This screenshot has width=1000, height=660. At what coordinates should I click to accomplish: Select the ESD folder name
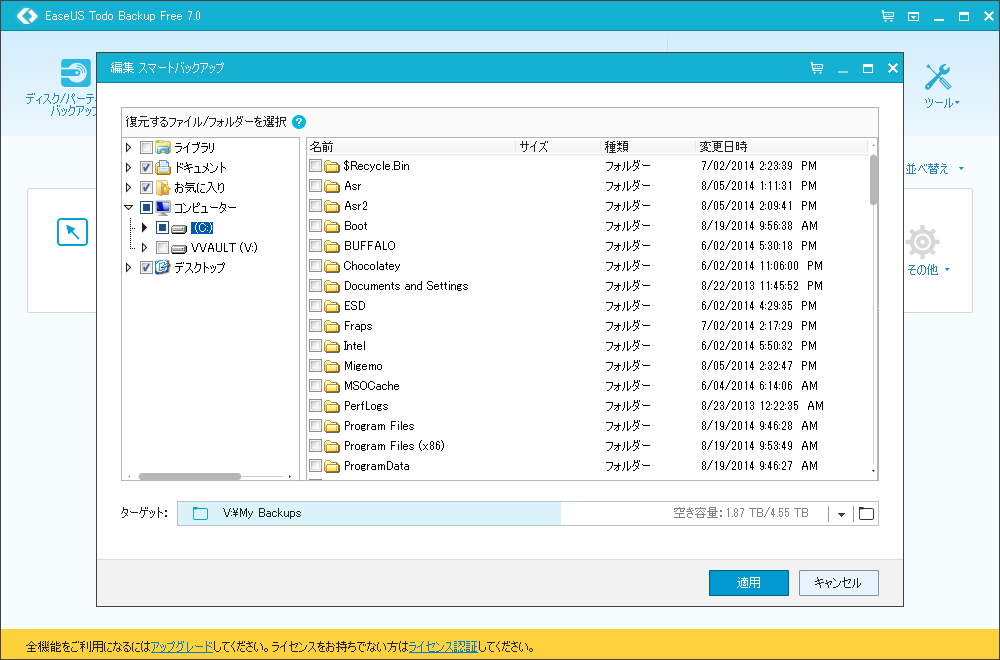coord(355,306)
